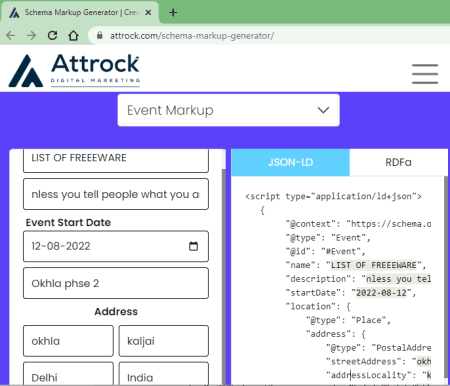Screen dimensions: 450x386
Task: View site security lock info
Action: coord(99,35)
